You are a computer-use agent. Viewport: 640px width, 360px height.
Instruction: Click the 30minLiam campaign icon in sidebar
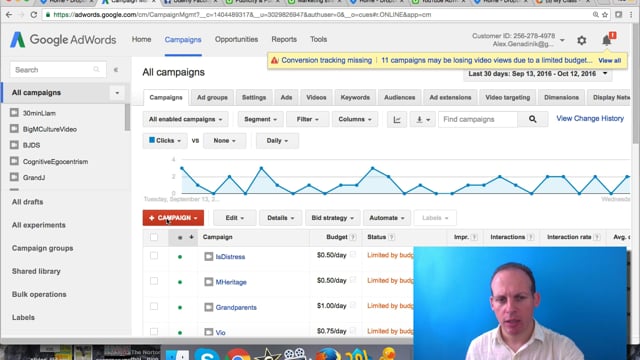coord(14,112)
